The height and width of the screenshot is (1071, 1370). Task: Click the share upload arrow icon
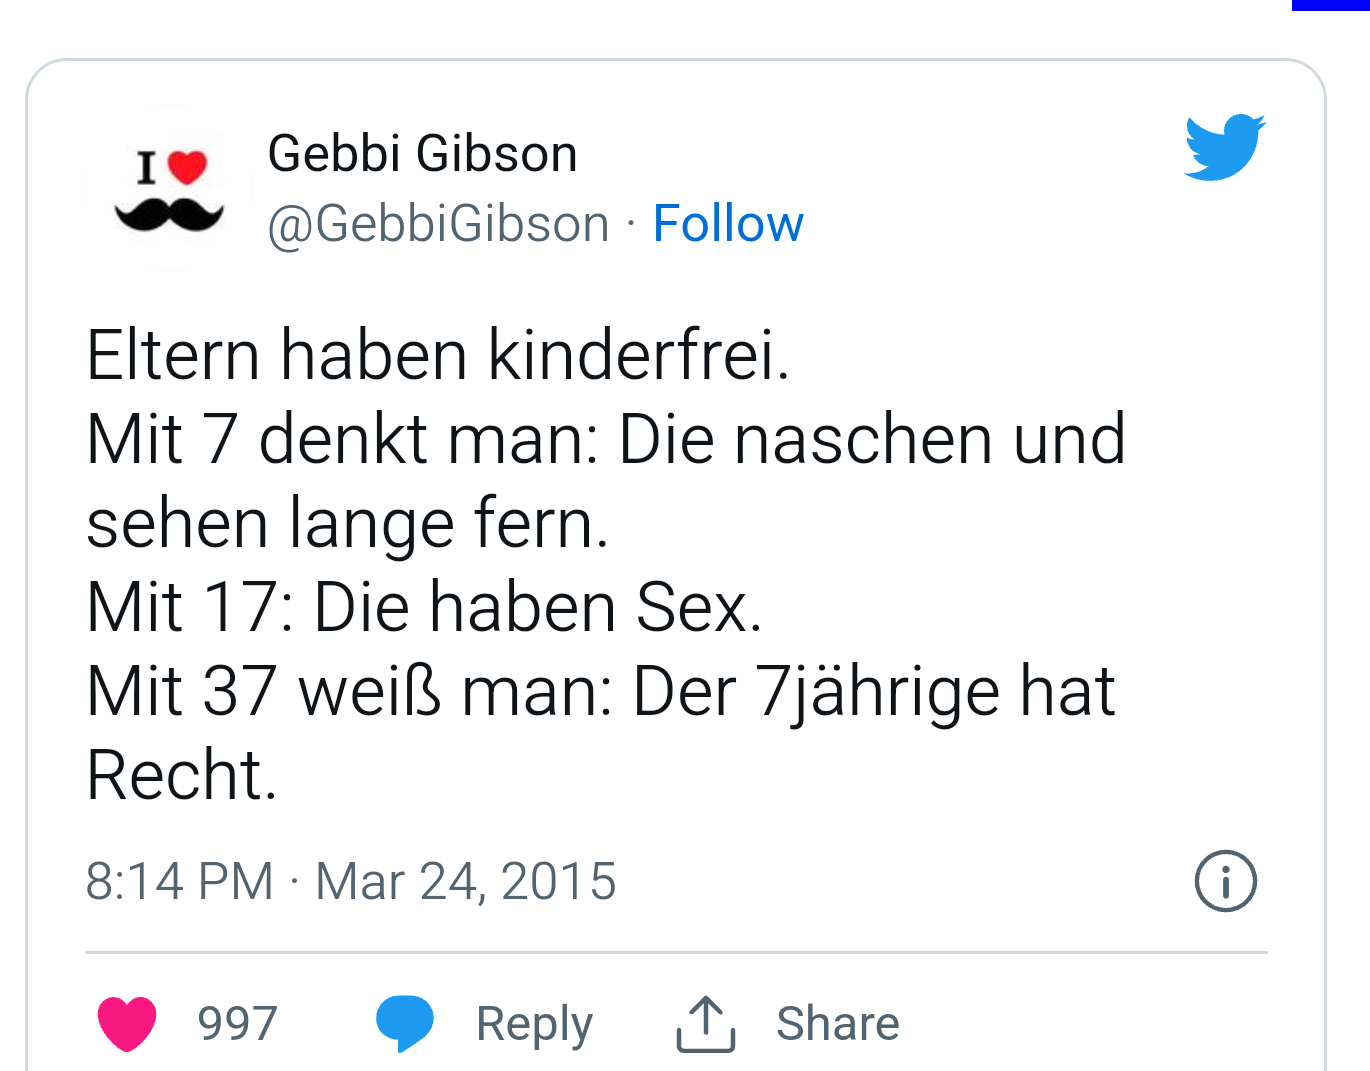click(x=706, y=1023)
